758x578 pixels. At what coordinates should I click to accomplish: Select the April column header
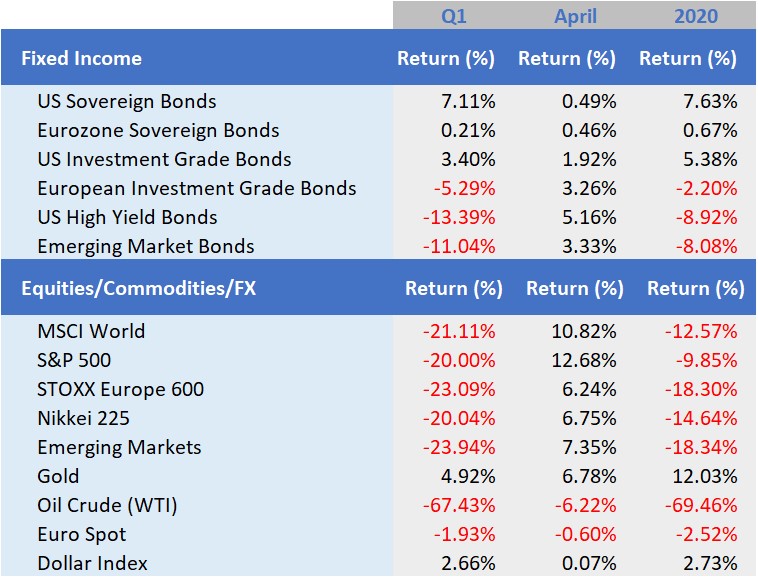pos(574,16)
